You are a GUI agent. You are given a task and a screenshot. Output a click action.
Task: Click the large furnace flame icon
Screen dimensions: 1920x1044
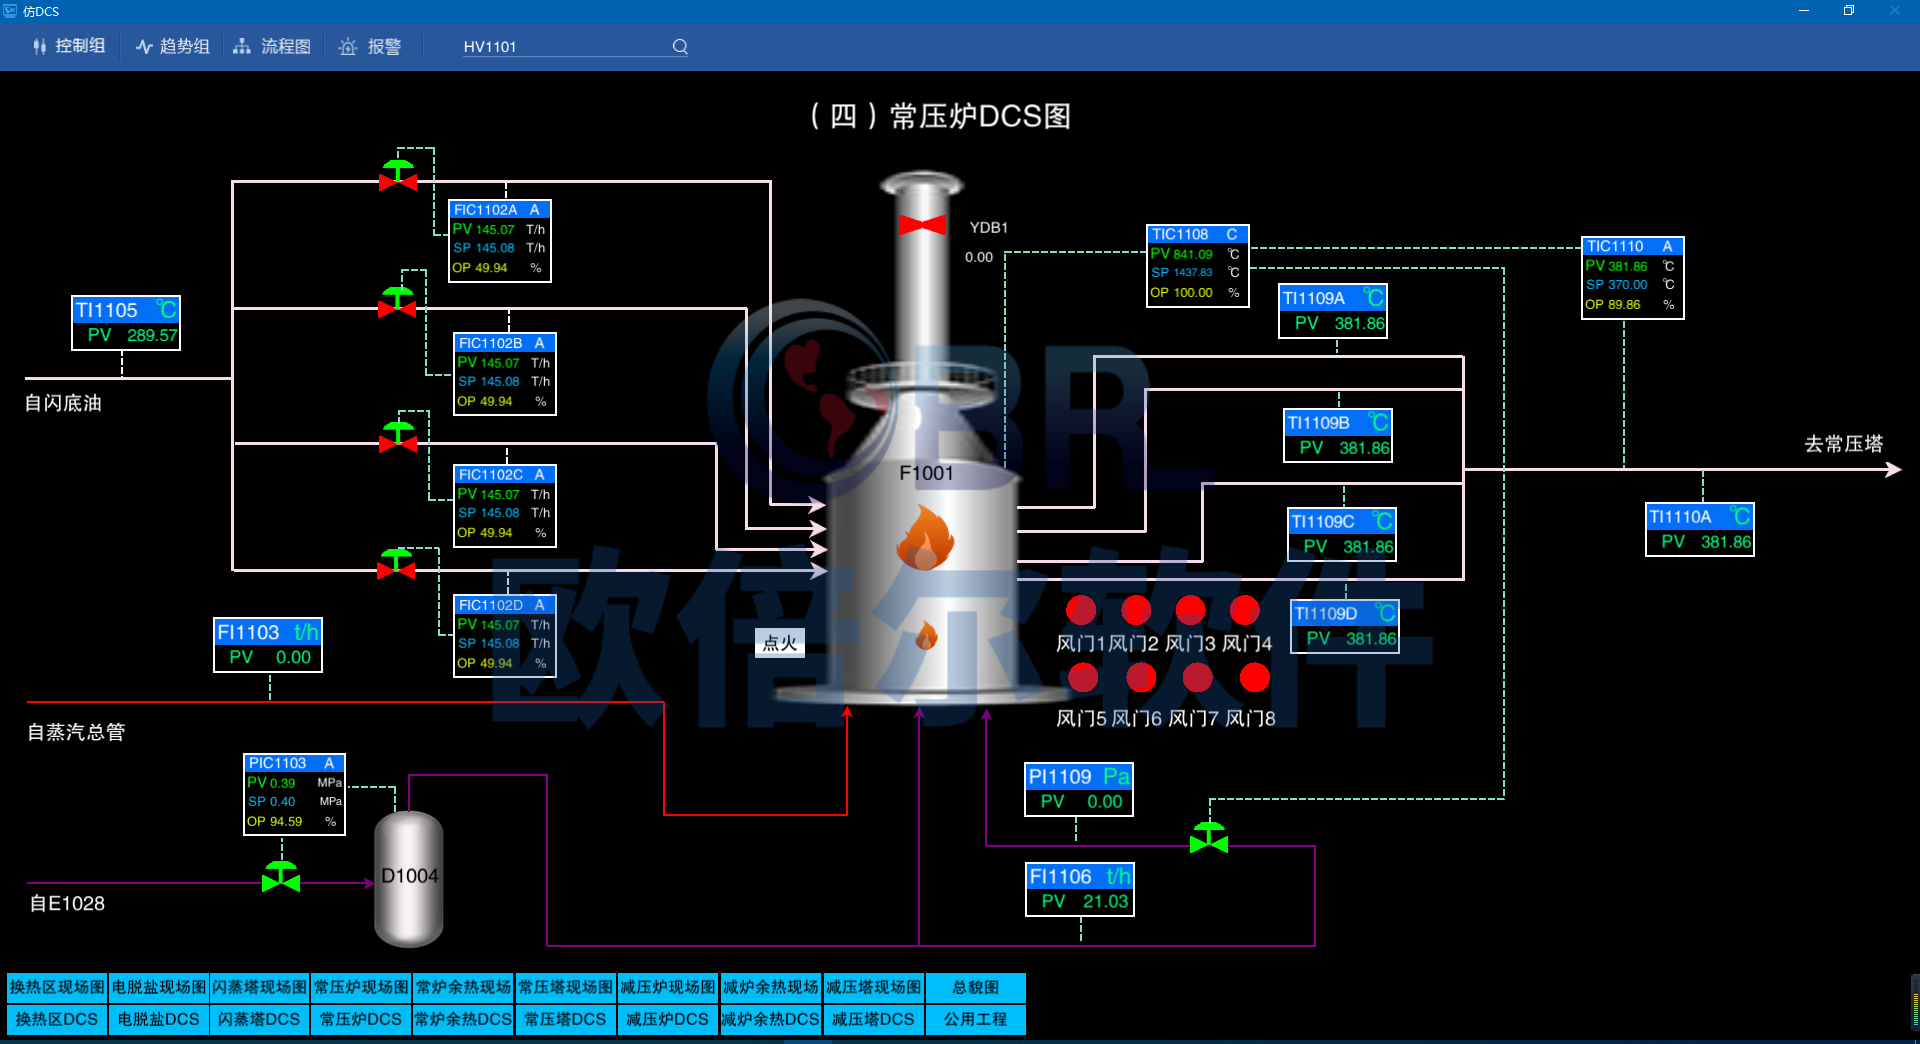(x=925, y=537)
